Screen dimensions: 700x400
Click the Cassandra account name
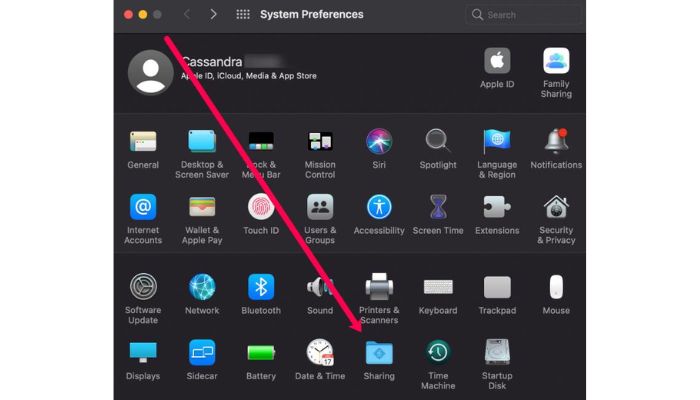[212, 62]
